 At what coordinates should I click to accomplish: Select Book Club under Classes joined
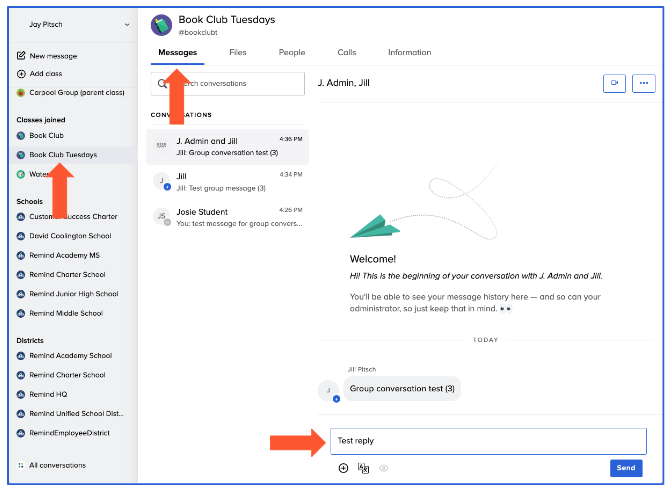pos(46,135)
